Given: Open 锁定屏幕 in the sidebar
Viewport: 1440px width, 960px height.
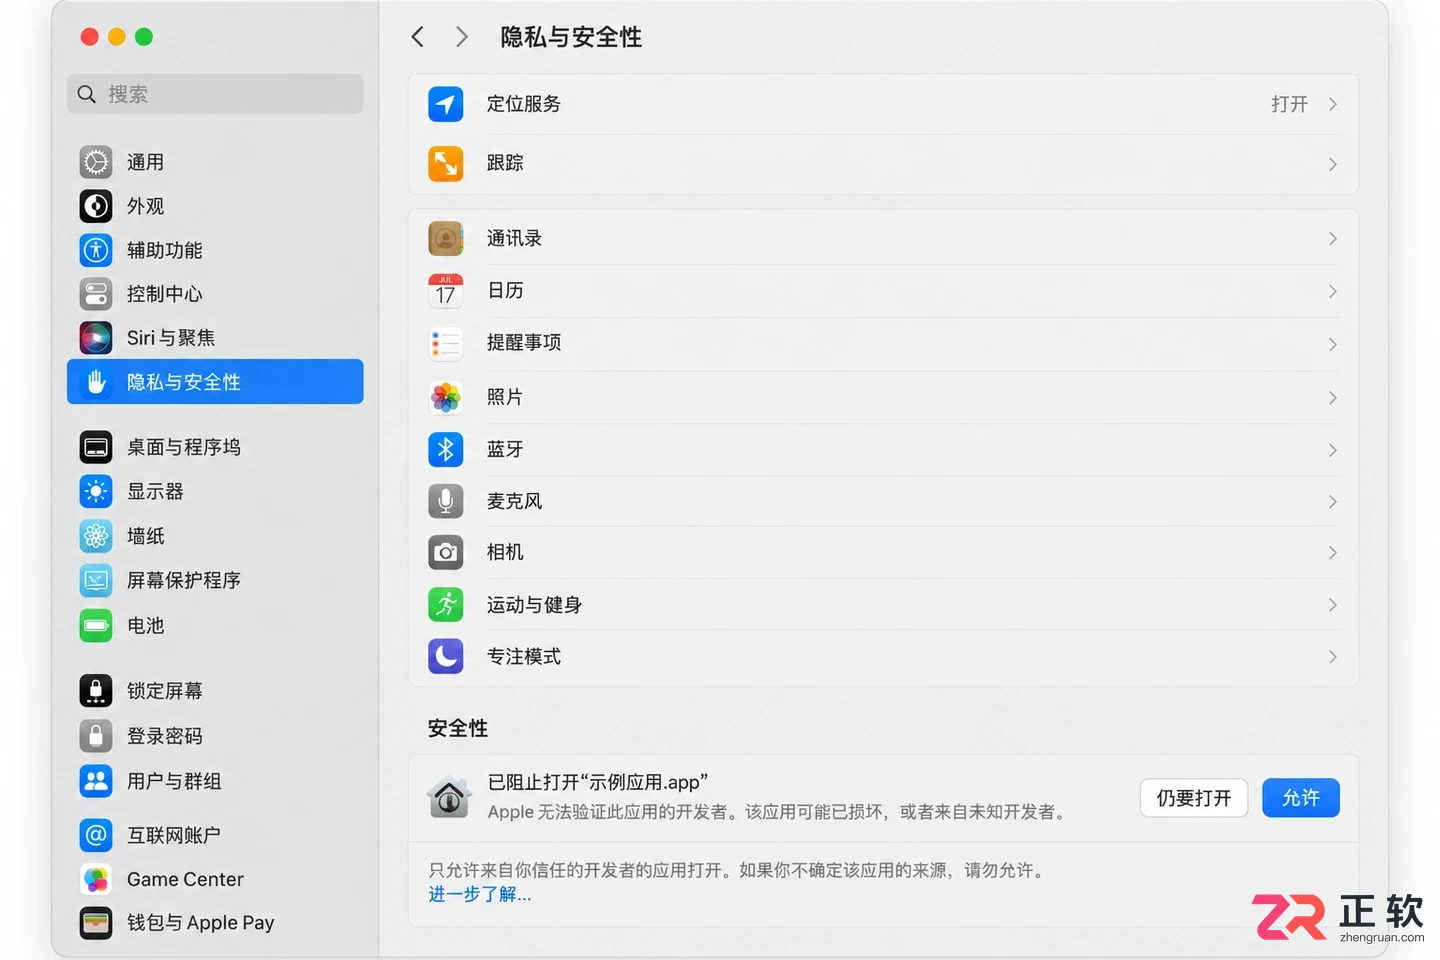Looking at the screenshot, I should click(215, 691).
